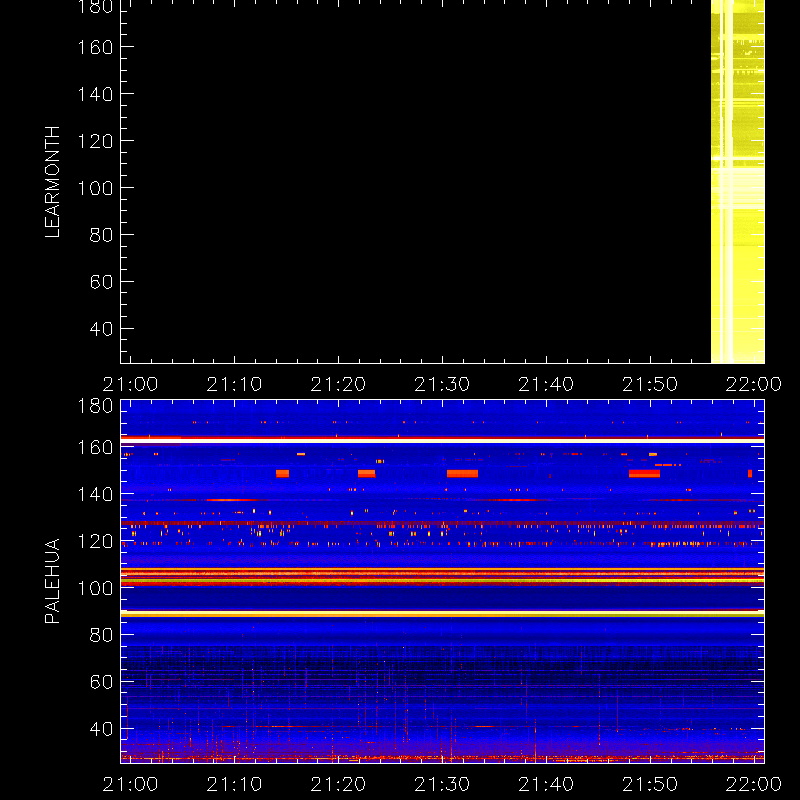The height and width of the screenshot is (800, 800).
Task: Click the yellow data strip in Learmonth spectrogram
Action: (x=738, y=182)
